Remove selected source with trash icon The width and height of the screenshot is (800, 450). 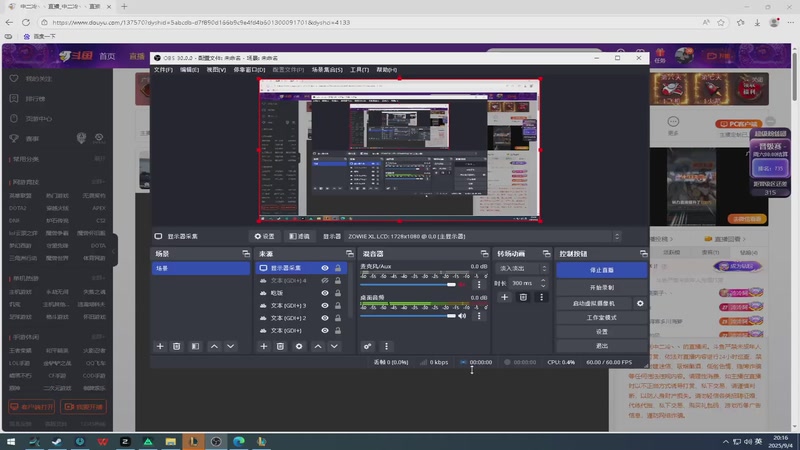(280, 346)
